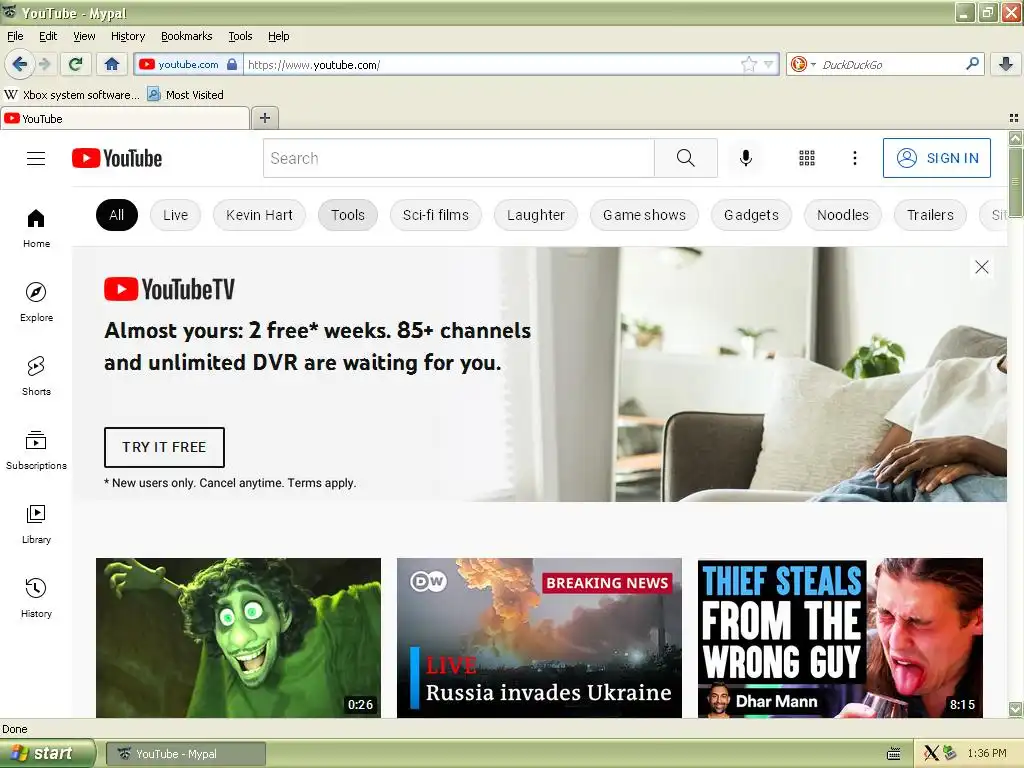The image size is (1024, 768).
Task: Open a new tab with plus button
Action: [264, 118]
